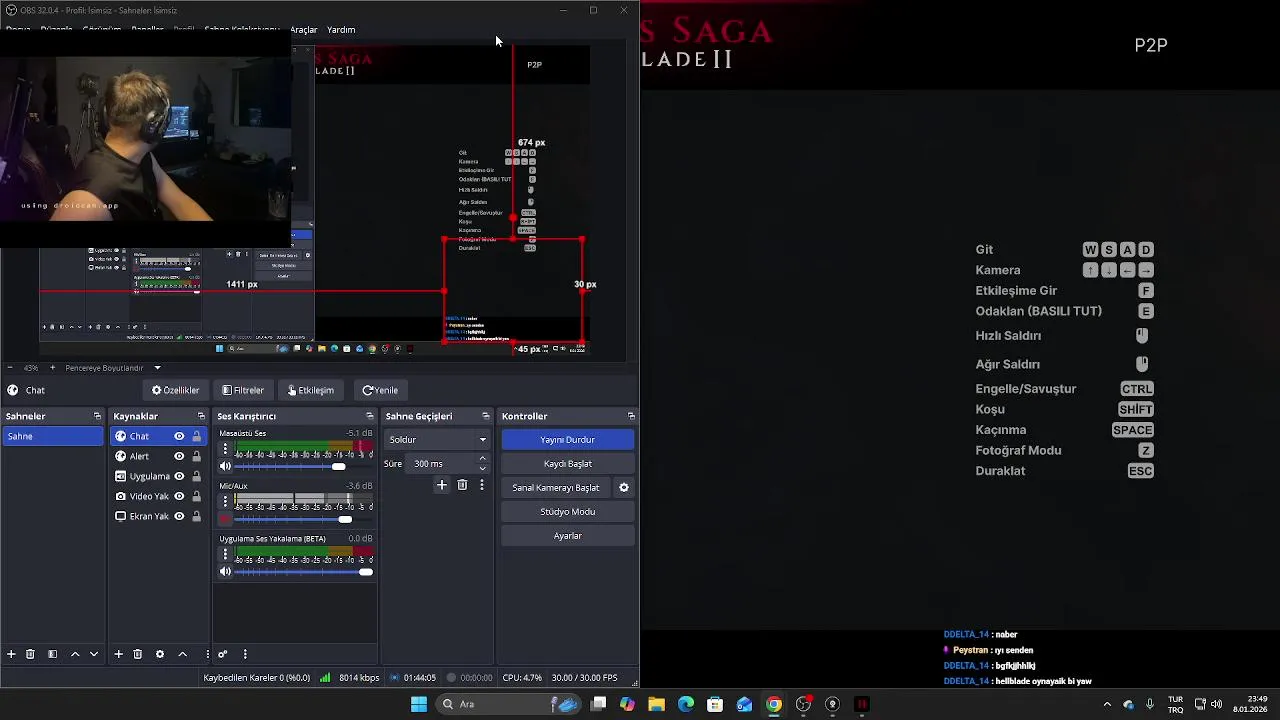Open scene filters icon in Sahneler toolbar
Viewport: 1280px width, 720px height.
[52, 654]
